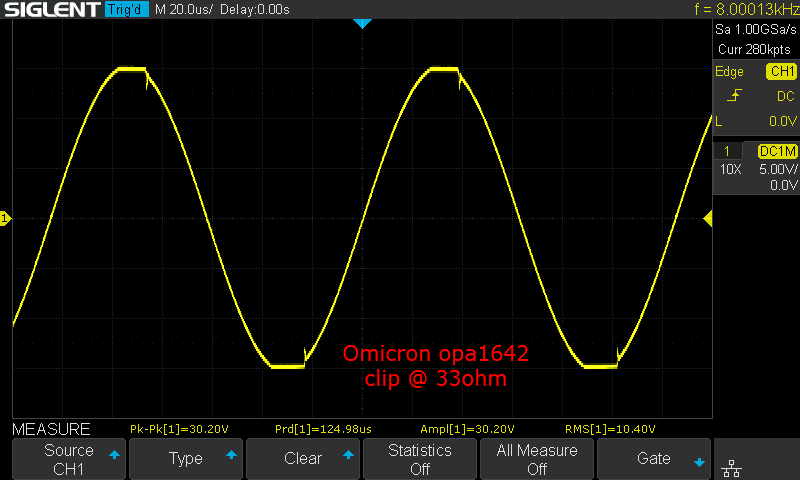
Task: Click the 5.00V/ vertical scale value
Action: [x=778, y=169]
